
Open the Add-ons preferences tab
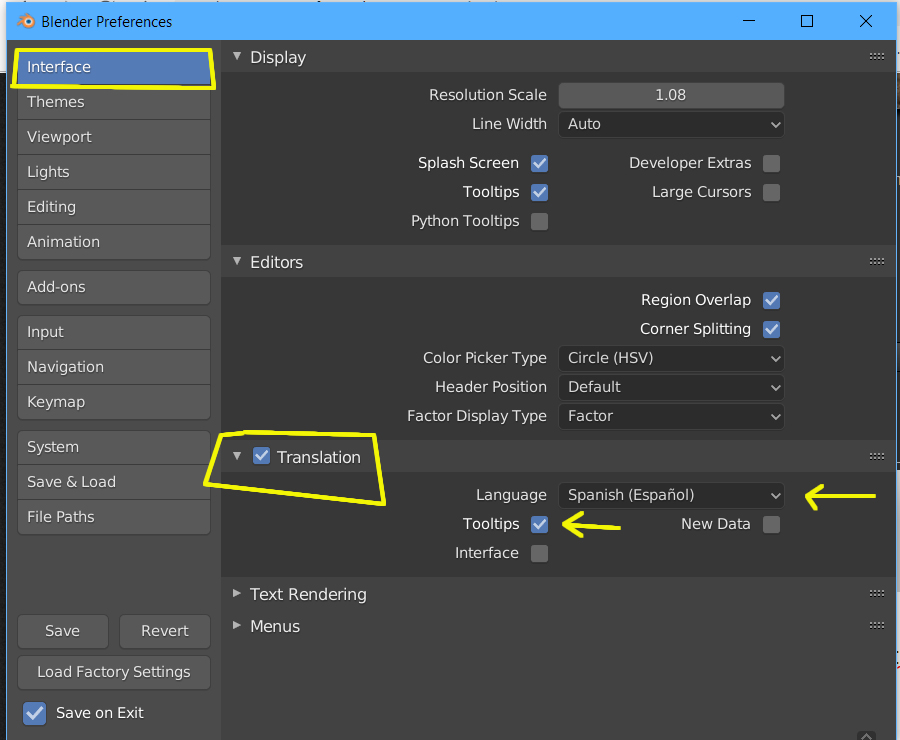point(113,287)
